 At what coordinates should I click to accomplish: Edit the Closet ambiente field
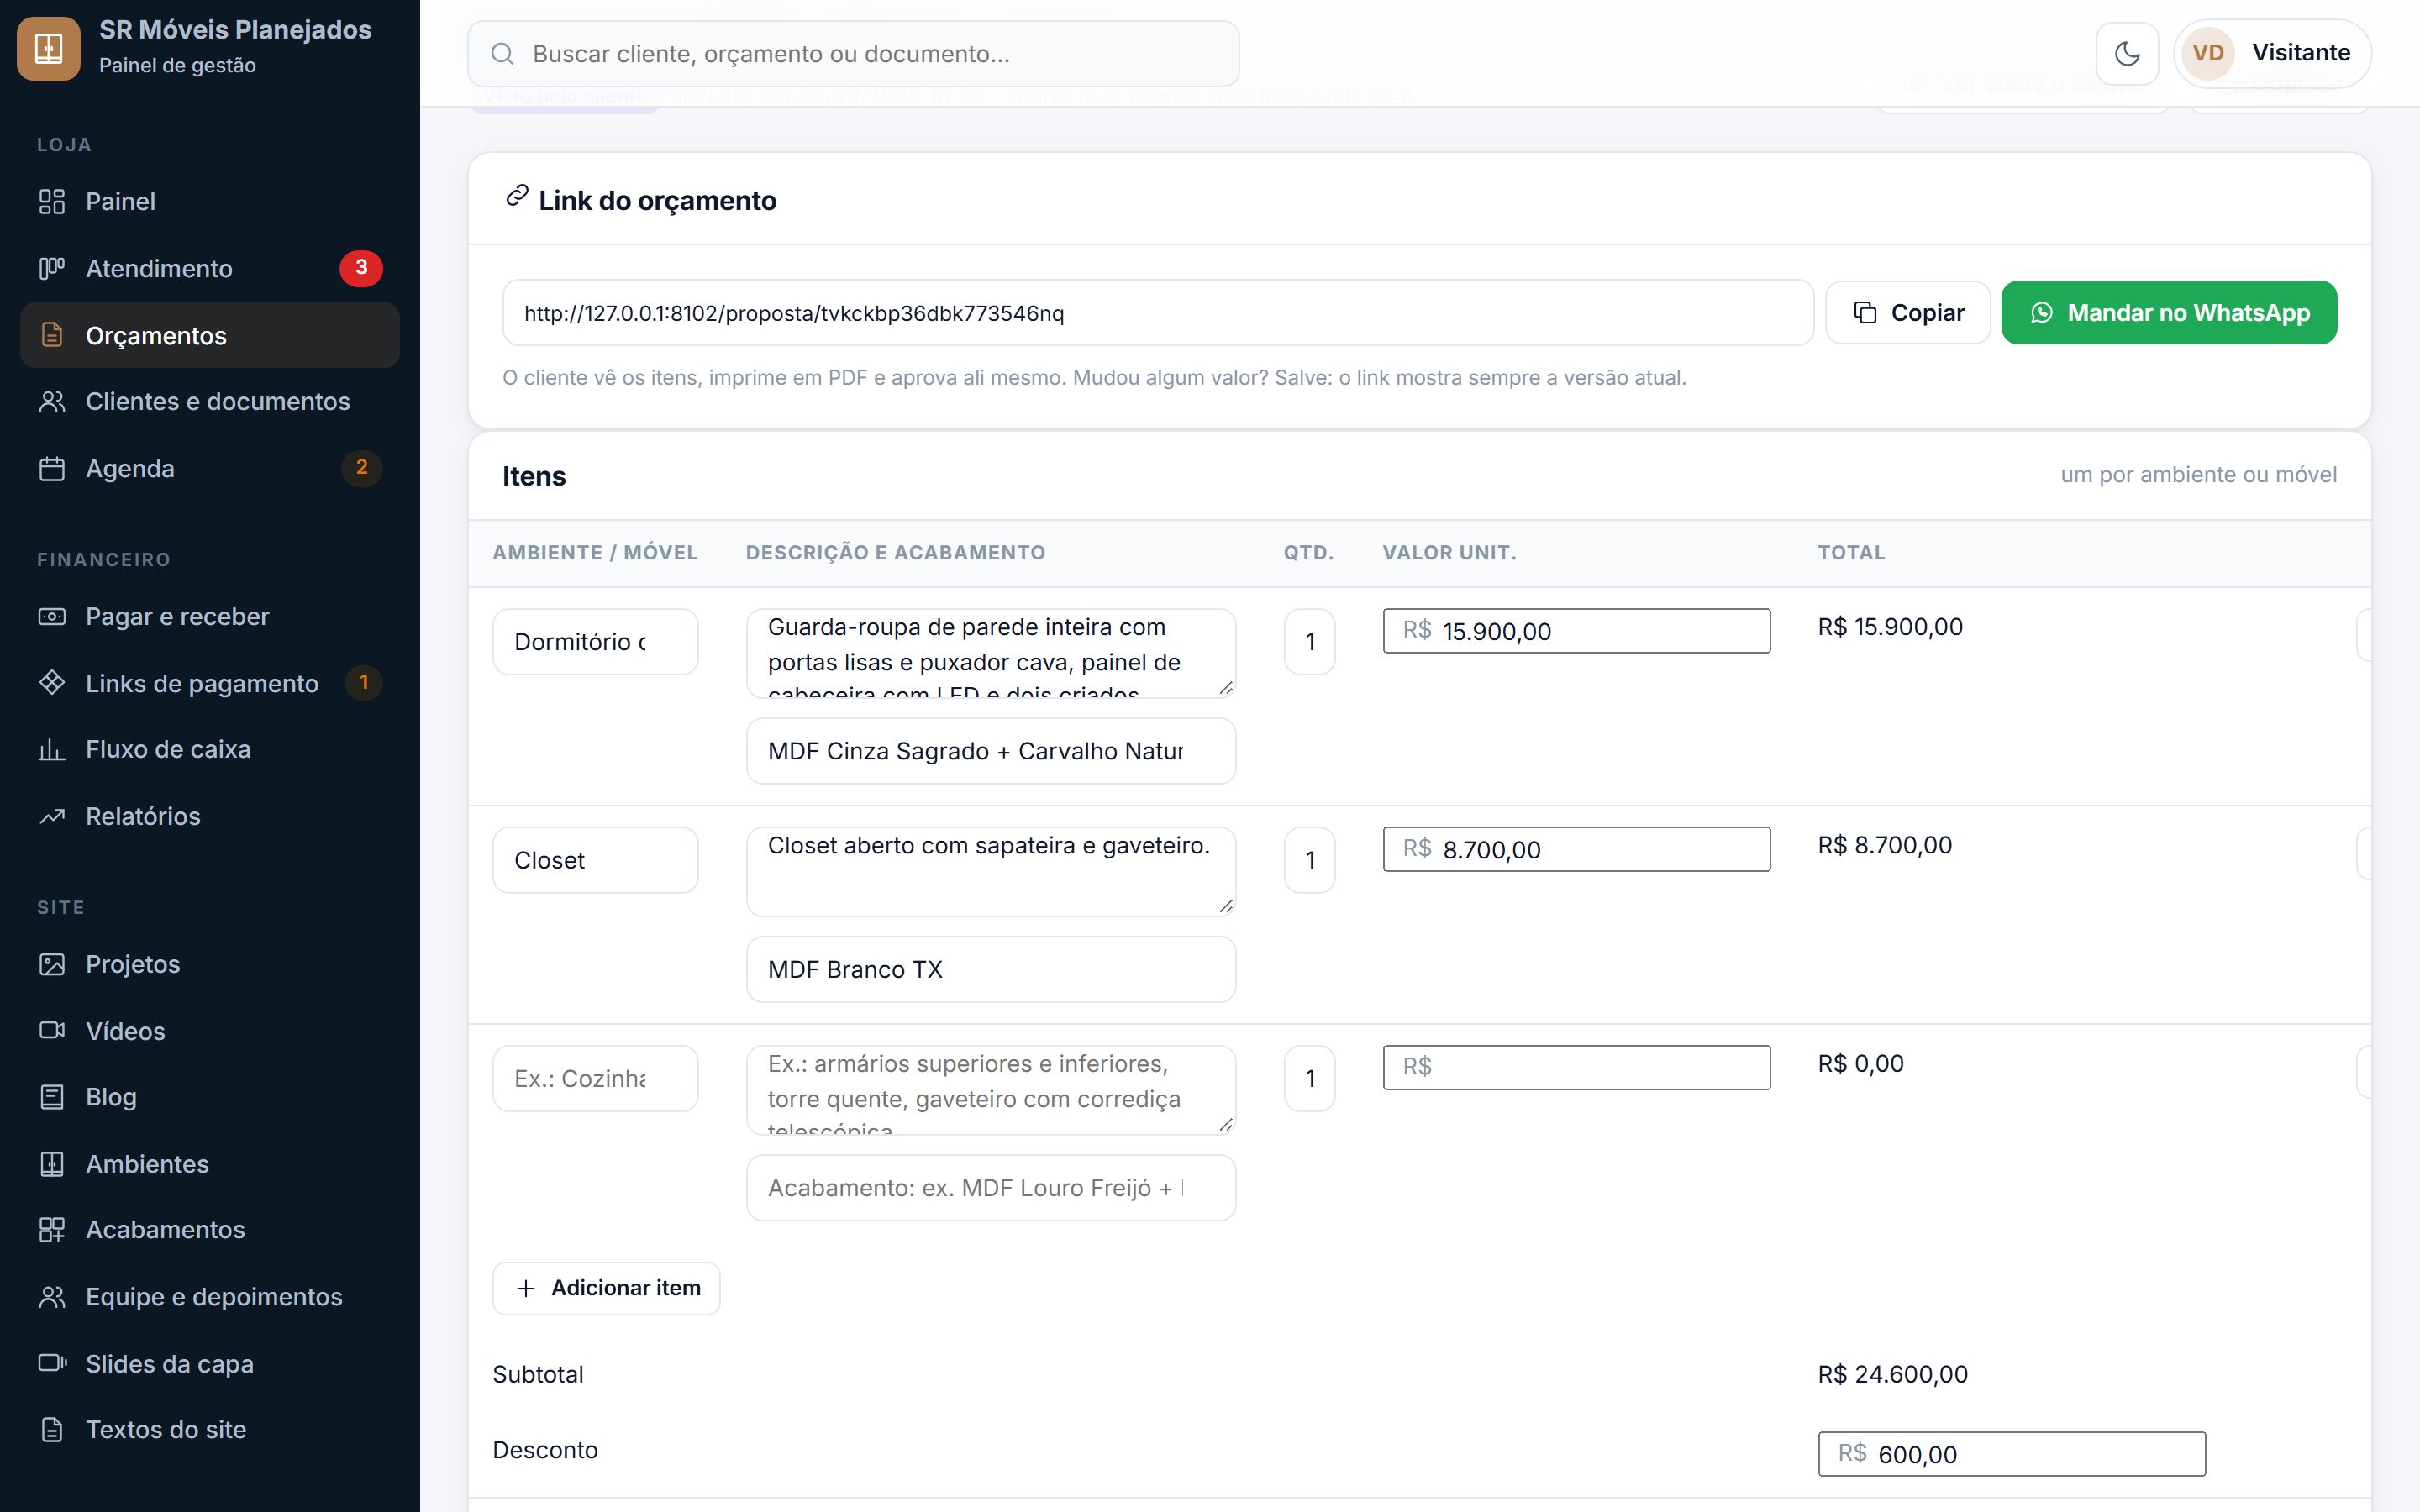click(x=595, y=860)
